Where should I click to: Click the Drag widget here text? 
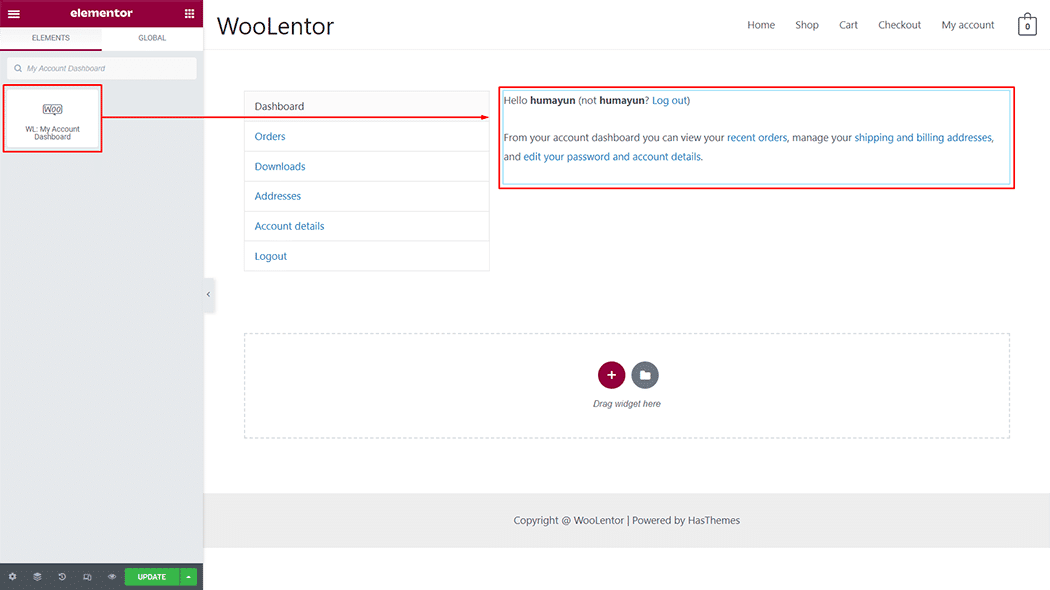coord(627,404)
